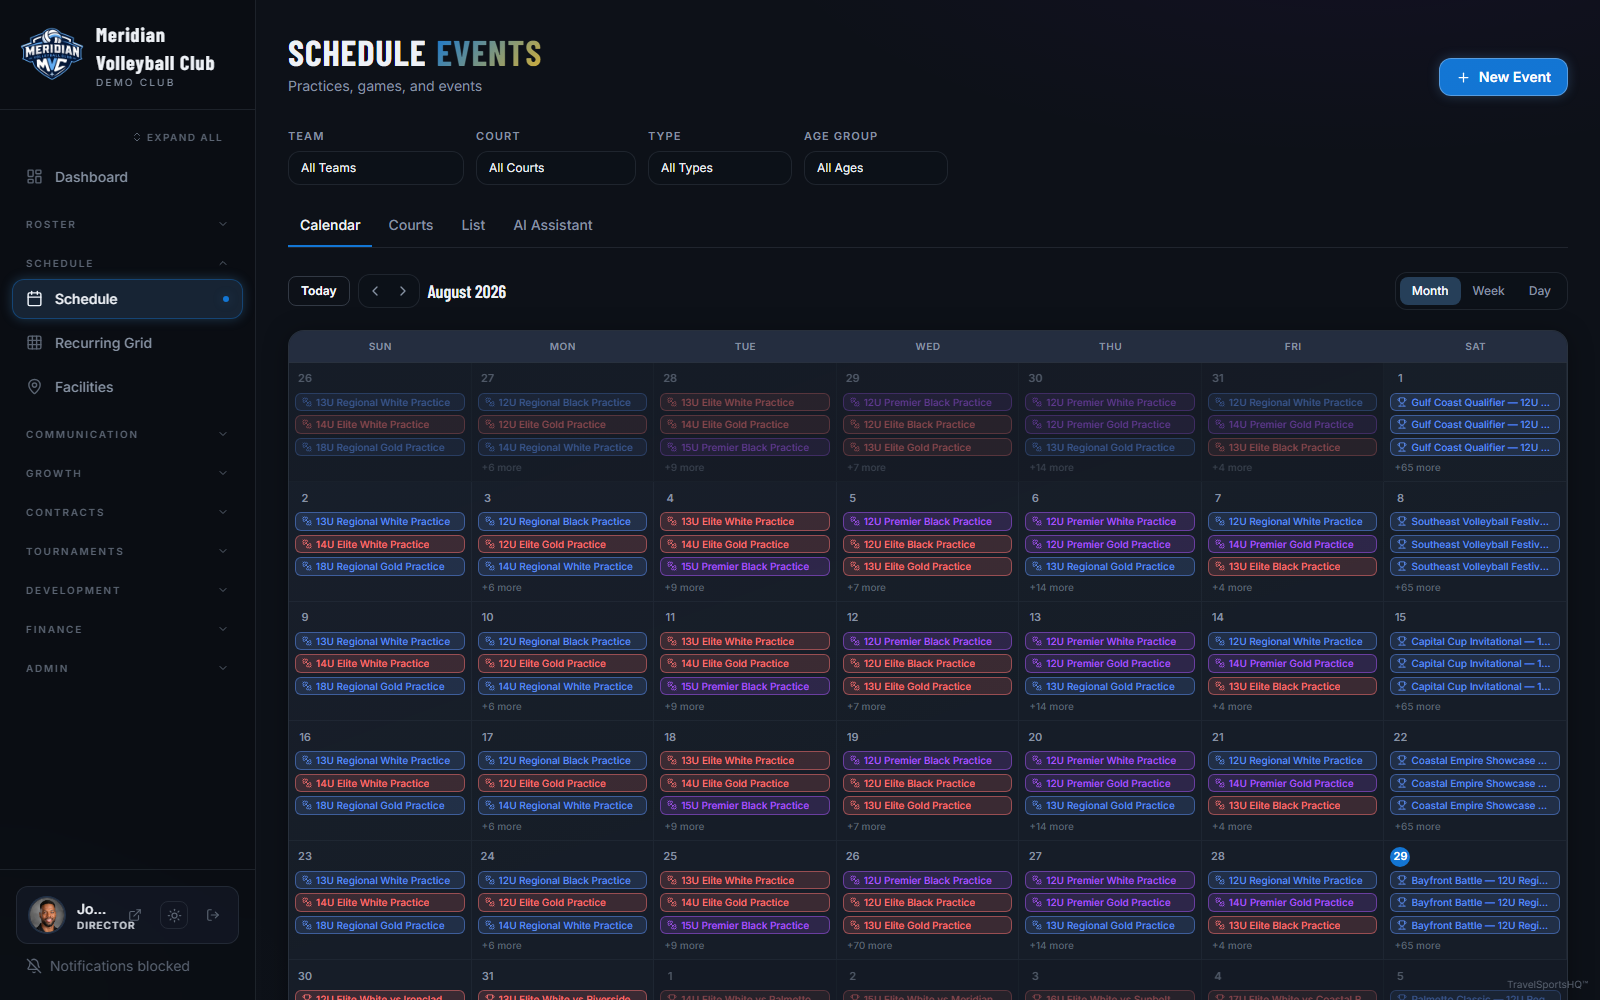
Task: Open Recurring Grid icon
Action: [34, 343]
